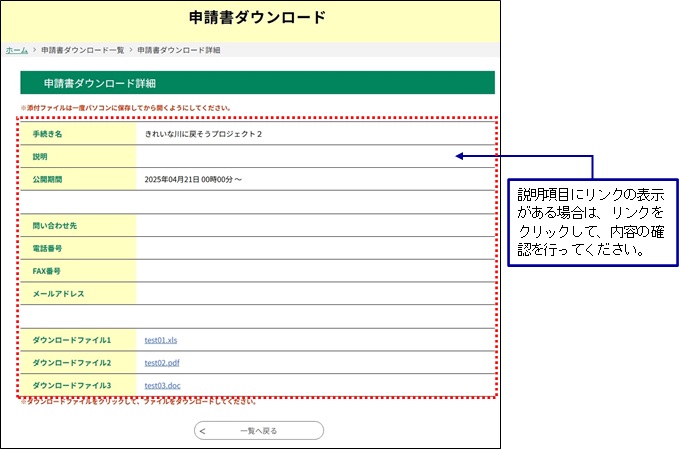Open the test02.pdf download link
Screen dimensions: 679x449
(x=161, y=362)
